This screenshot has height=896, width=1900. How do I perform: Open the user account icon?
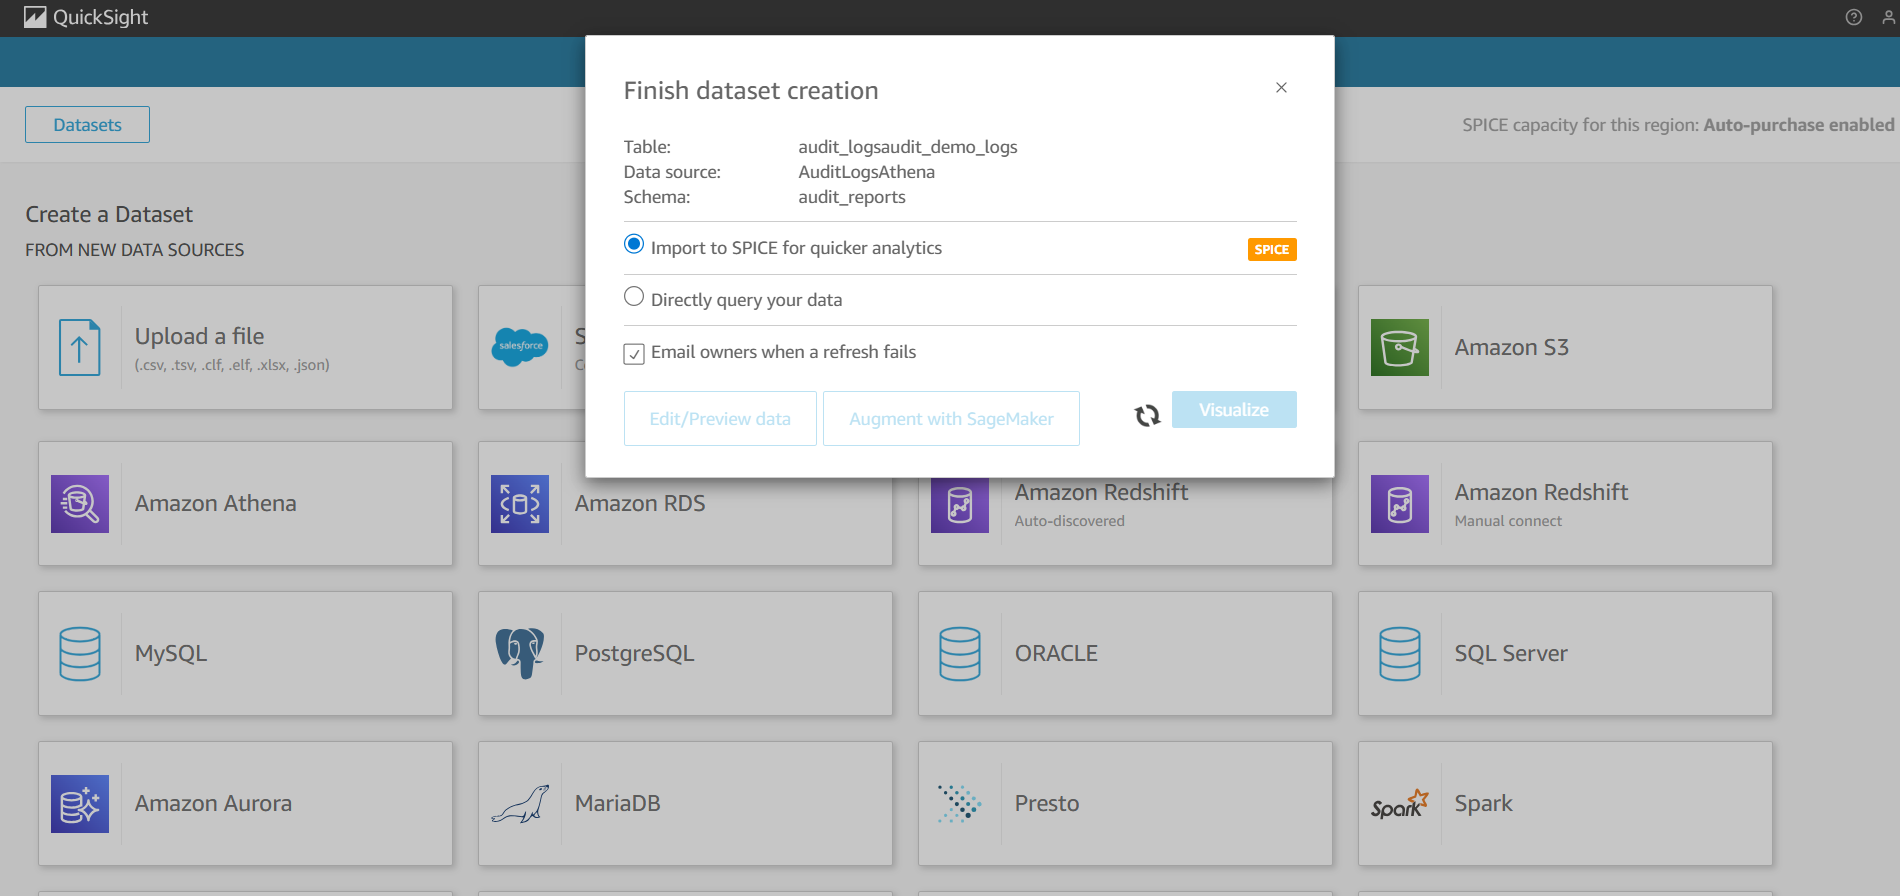[x=1889, y=17]
